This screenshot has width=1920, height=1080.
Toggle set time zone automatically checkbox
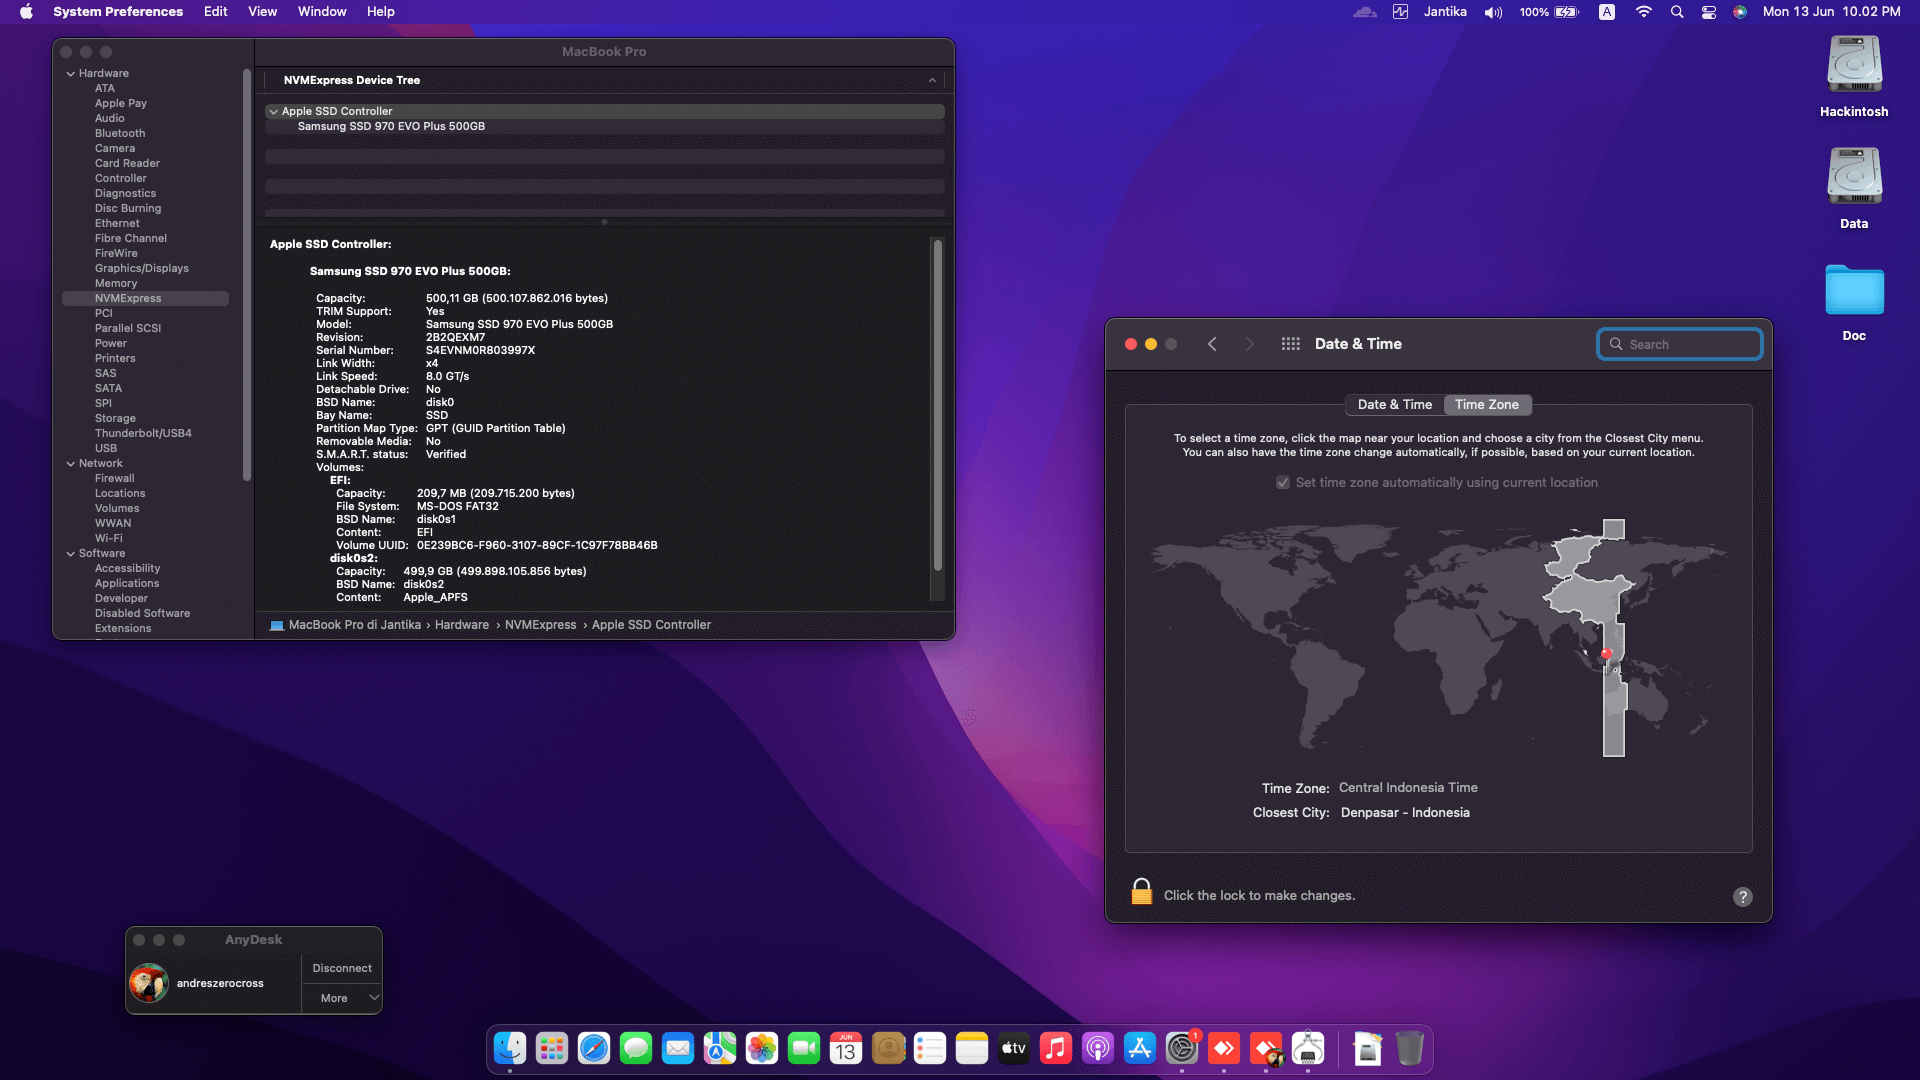click(x=1283, y=483)
